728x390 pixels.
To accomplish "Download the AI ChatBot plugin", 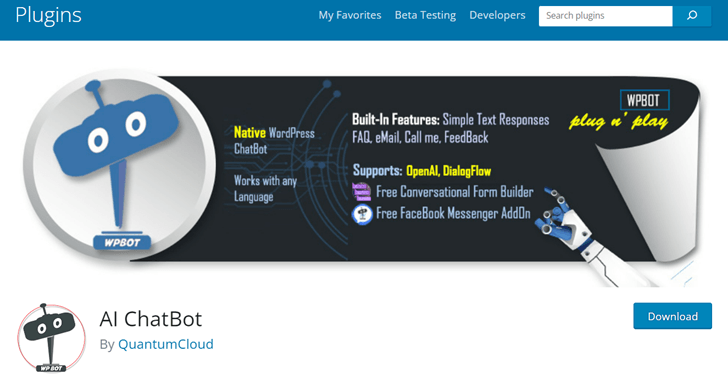I will (x=672, y=316).
